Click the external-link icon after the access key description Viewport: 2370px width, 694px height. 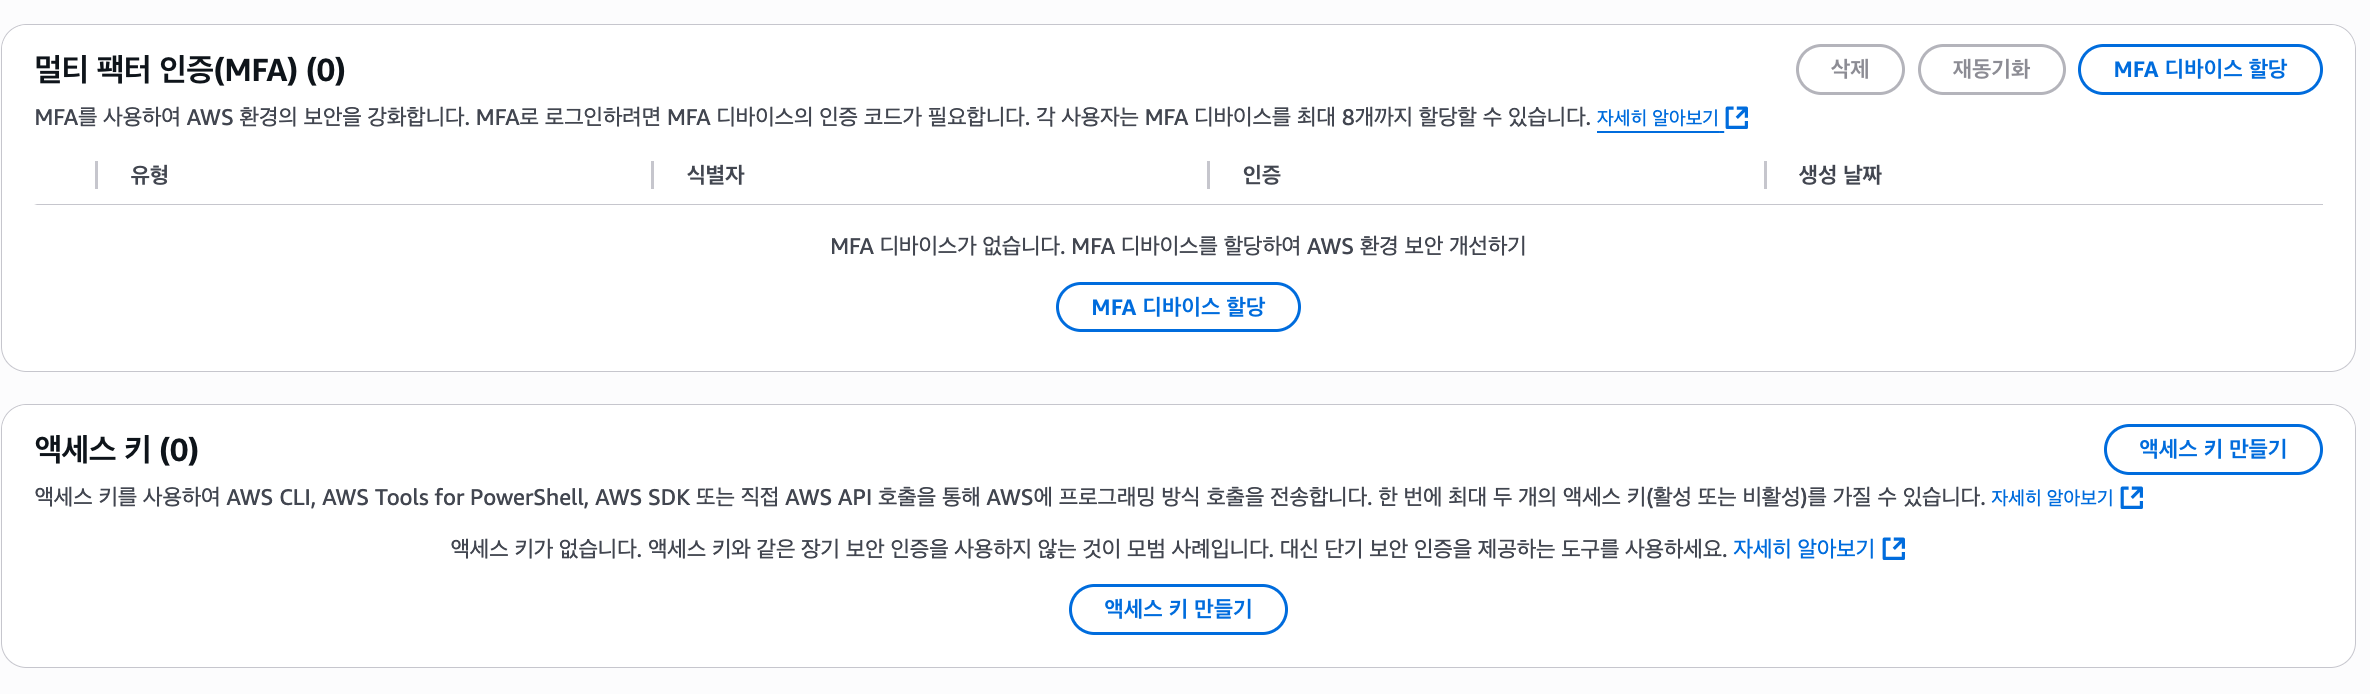(x=2132, y=498)
